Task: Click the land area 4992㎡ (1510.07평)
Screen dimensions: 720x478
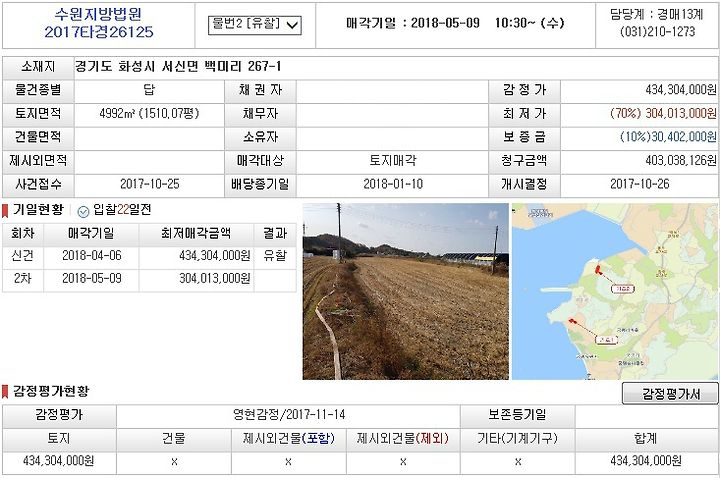Action: pos(149,113)
